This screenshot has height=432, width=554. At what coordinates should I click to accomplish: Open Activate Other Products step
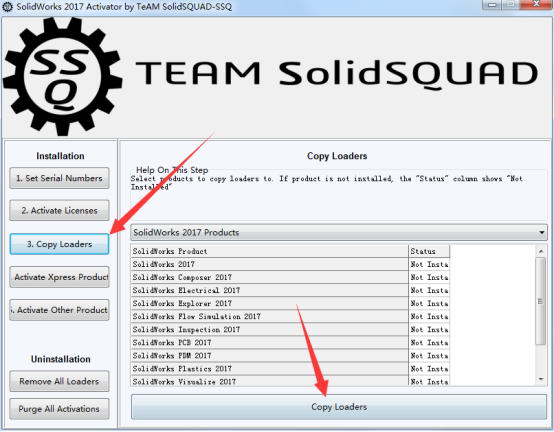click(59, 310)
